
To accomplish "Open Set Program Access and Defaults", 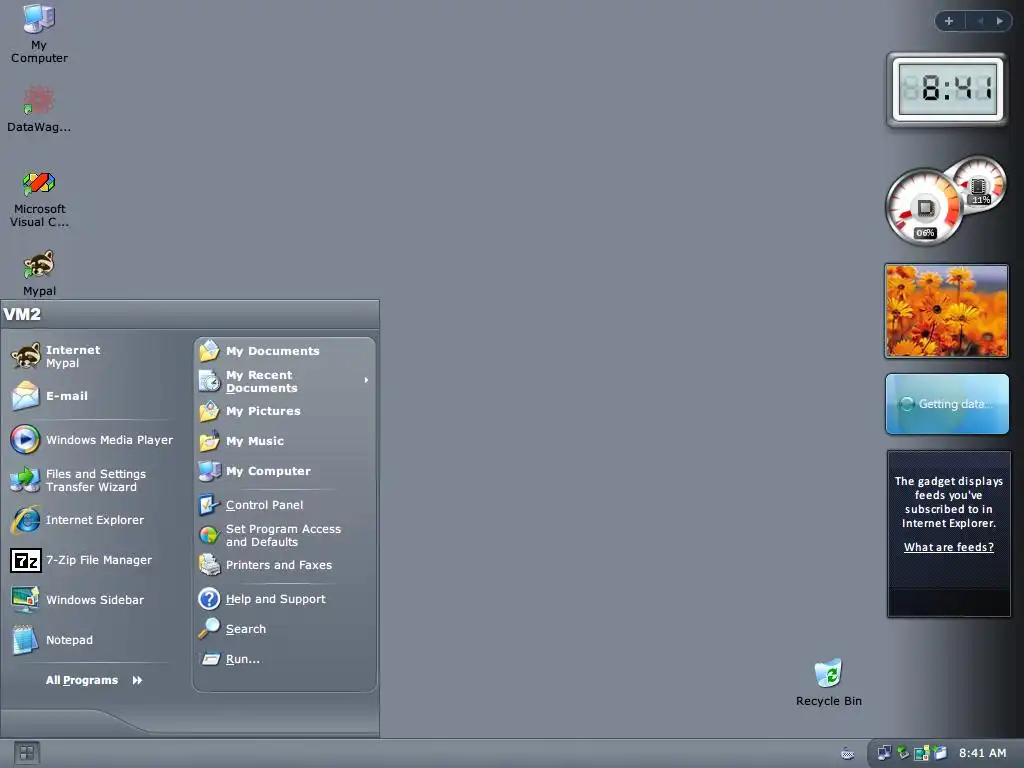I will coord(285,535).
